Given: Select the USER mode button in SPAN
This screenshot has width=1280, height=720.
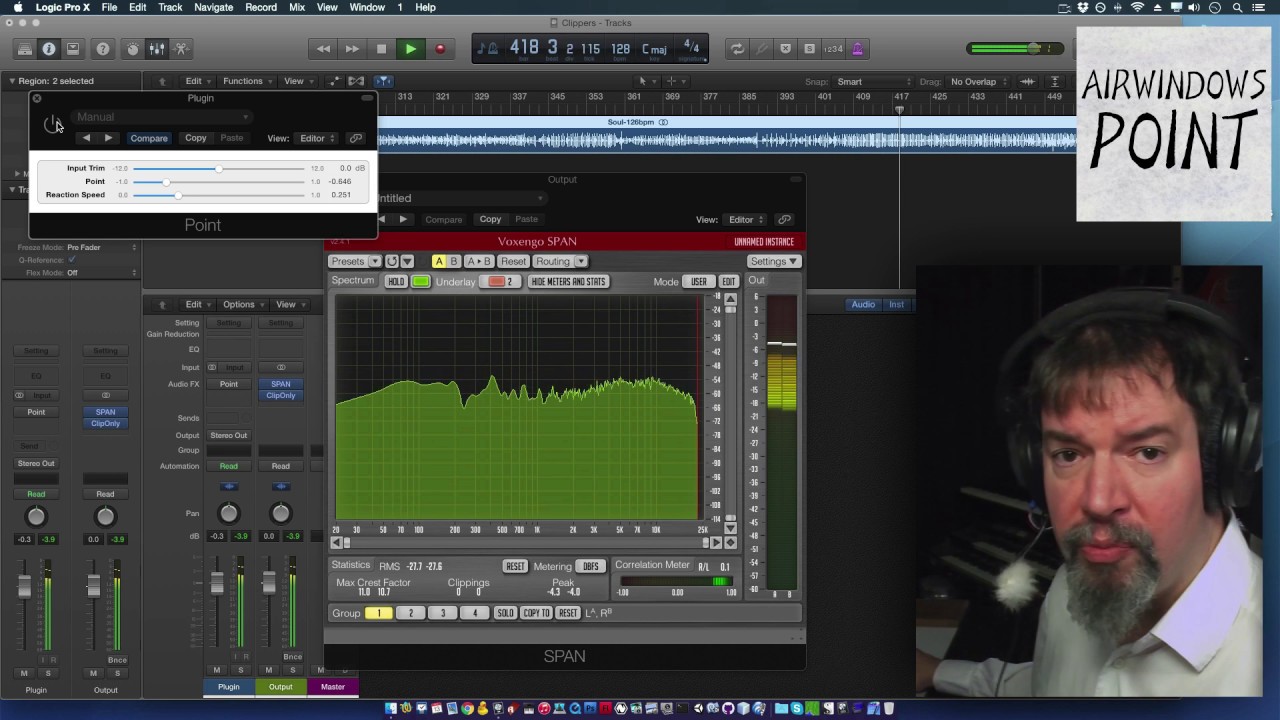Looking at the screenshot, I should [x=699, y=281].
